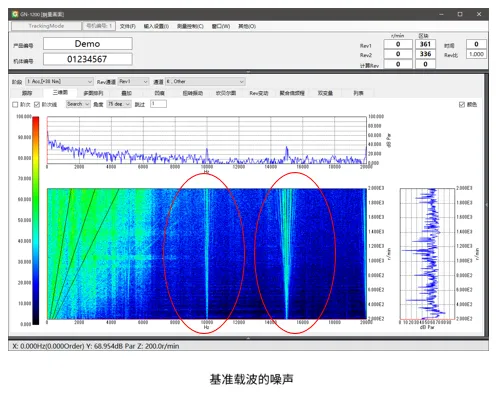The image size is (501, 393).
Task: Switch to the 多图排列 tab
Action: (93, 93)
